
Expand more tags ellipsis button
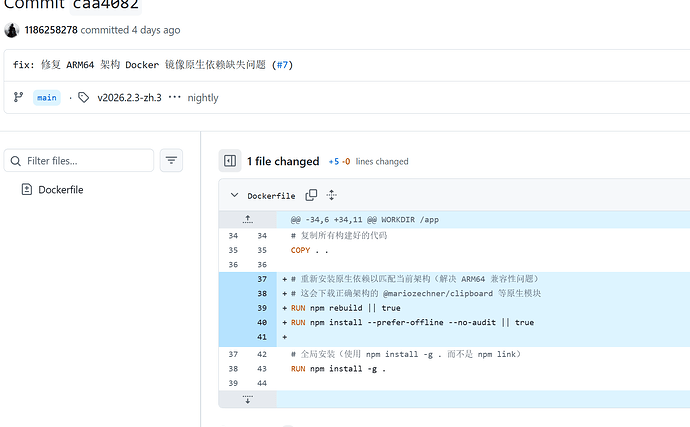(x=175, y=97)
